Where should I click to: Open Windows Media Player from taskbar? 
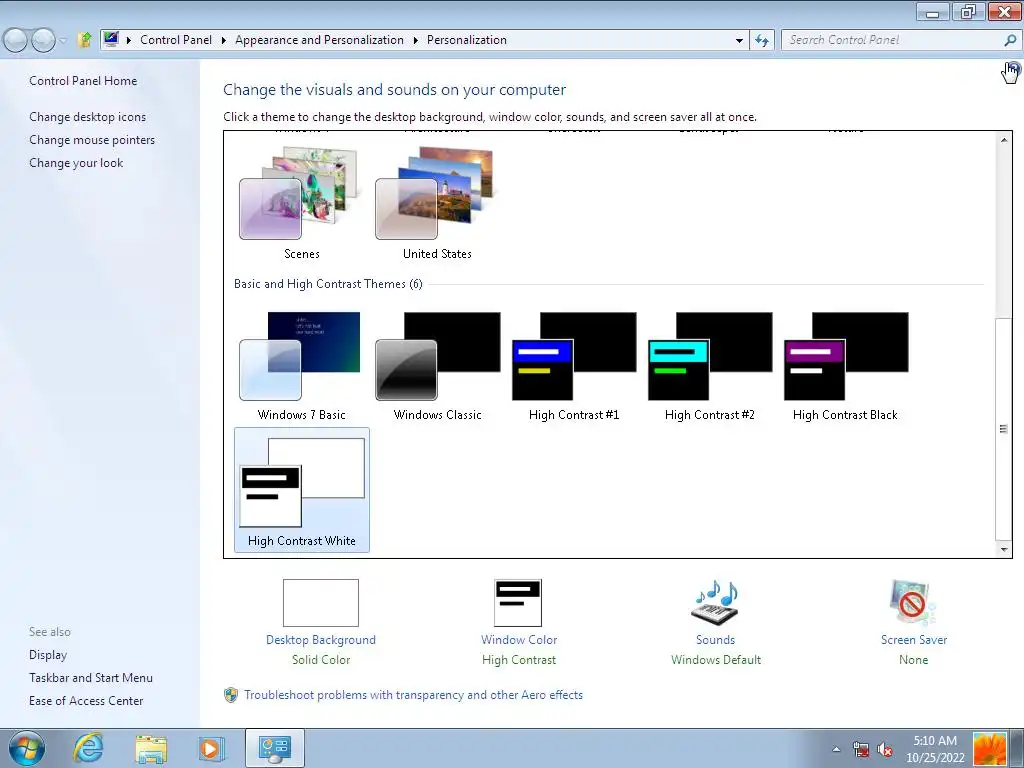coord(211,748)
